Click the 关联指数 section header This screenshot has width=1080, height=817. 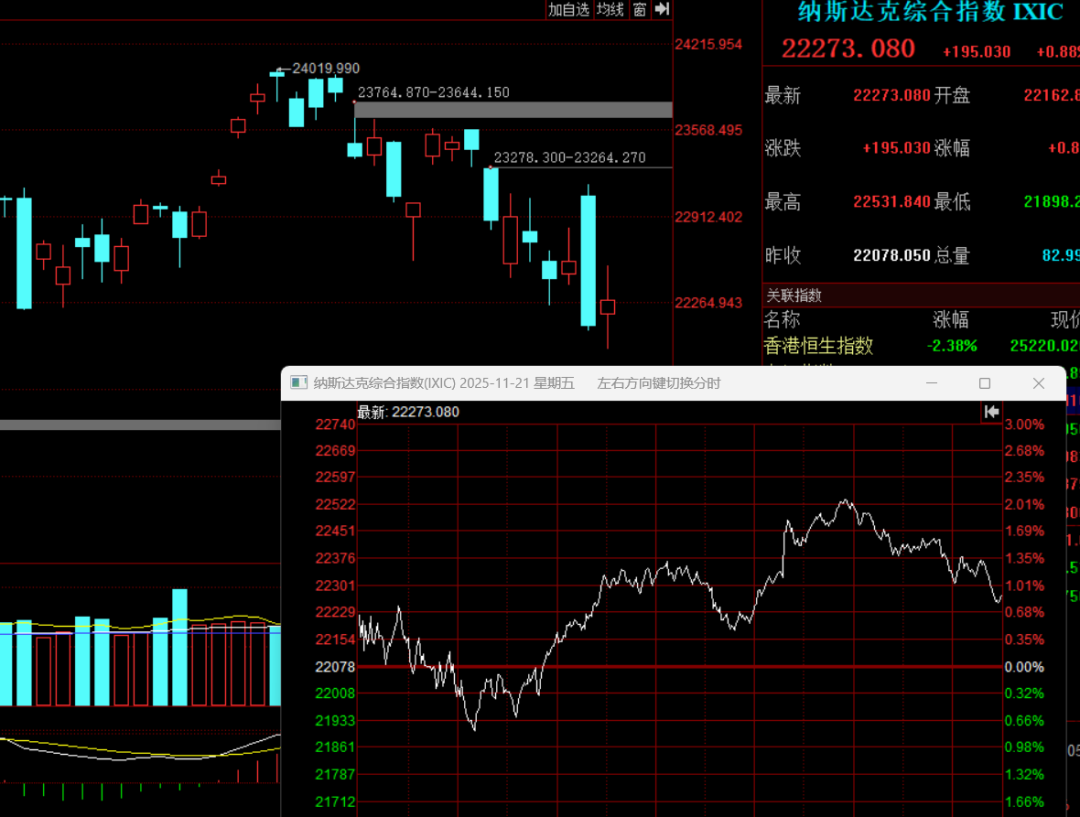(794, 295)
